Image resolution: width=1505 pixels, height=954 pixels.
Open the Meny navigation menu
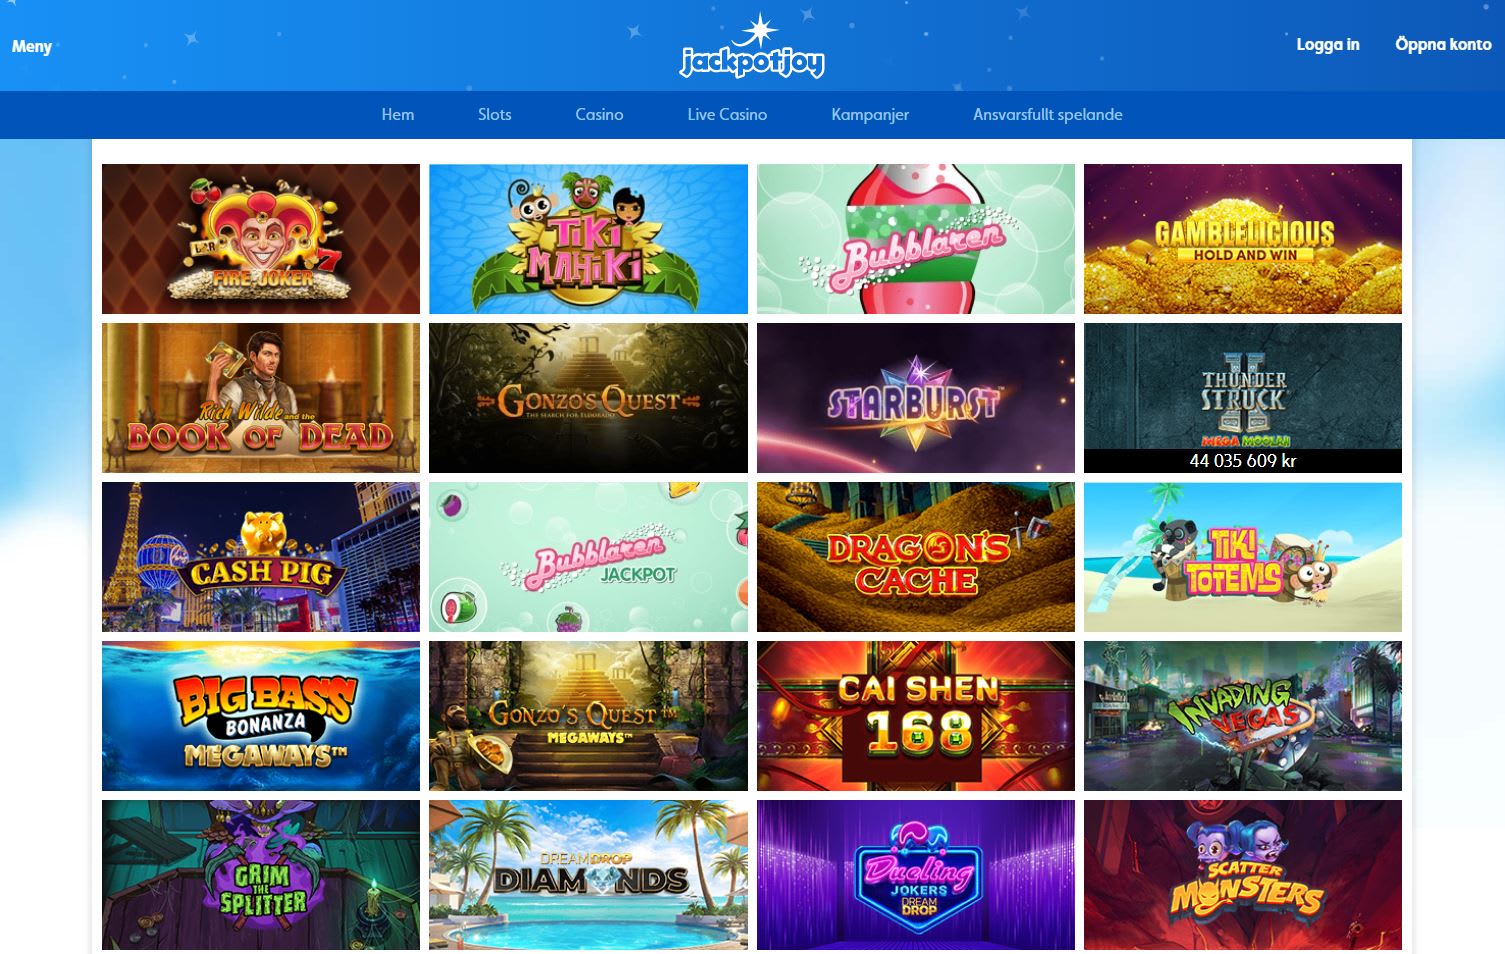pos(32,46)
